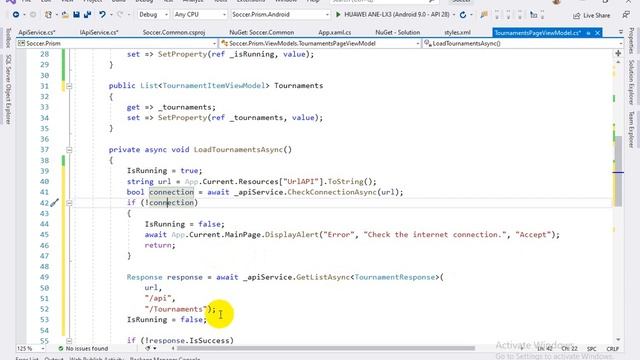Open the Any CPU platform dropdown
This screenshot has height=360, width=640.
200,15
